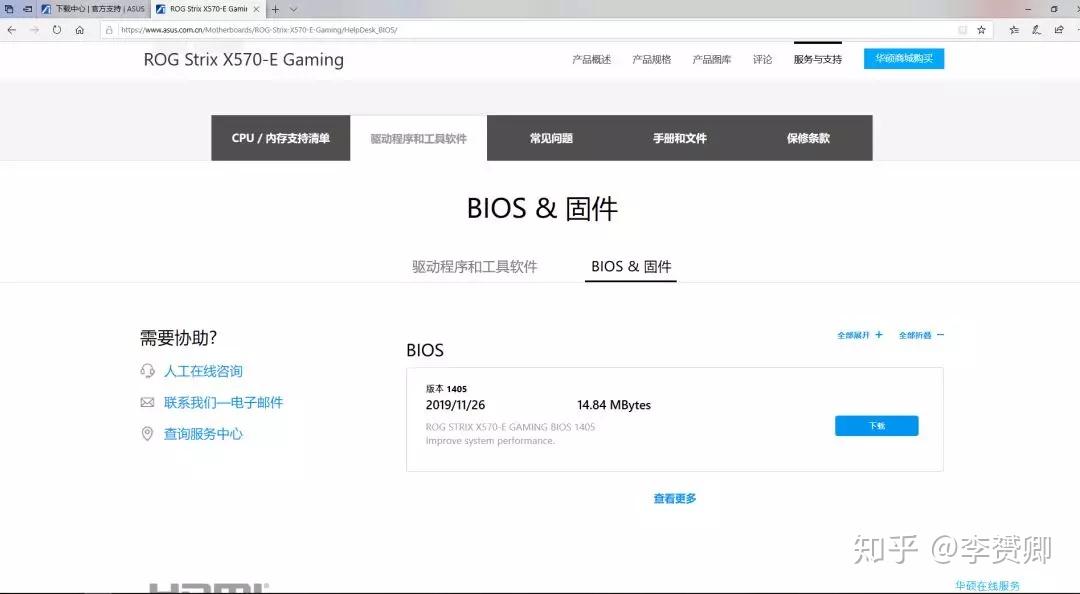
Task: Open 服务与支持 in product navigation
Action: (818, 59)
